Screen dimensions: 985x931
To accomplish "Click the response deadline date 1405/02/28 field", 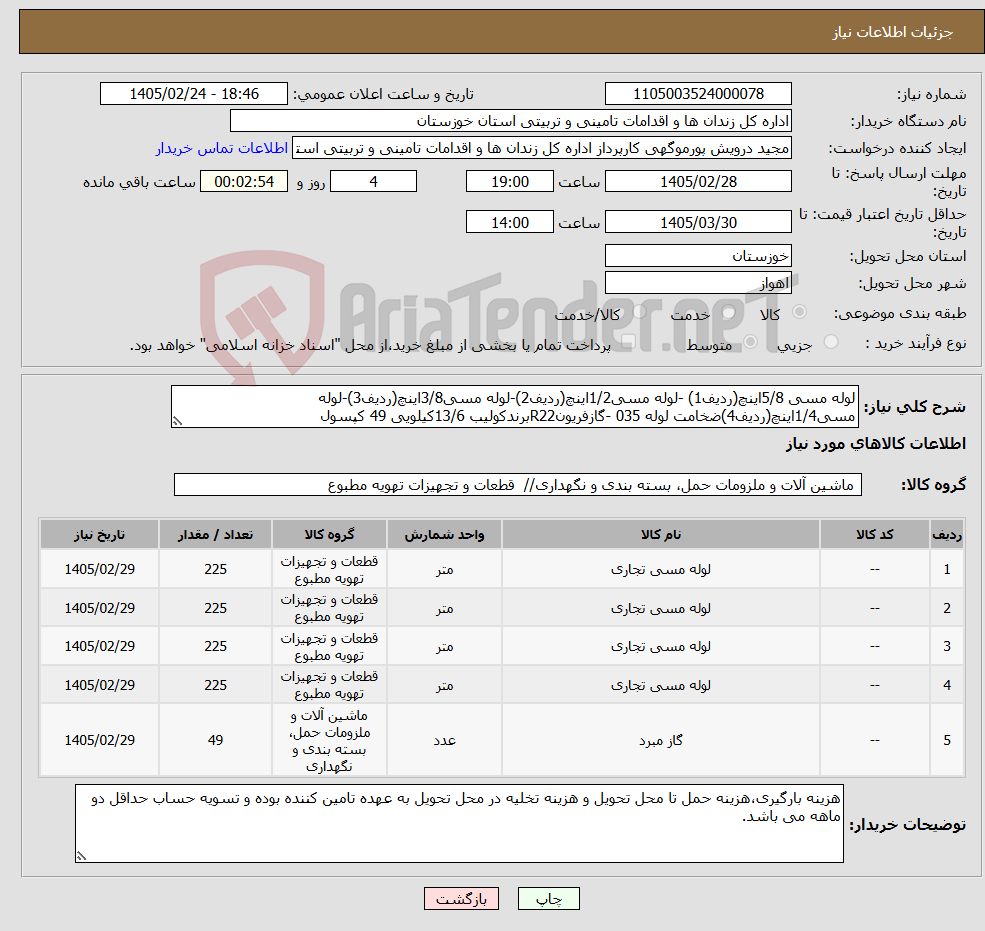I will [698, 182].
